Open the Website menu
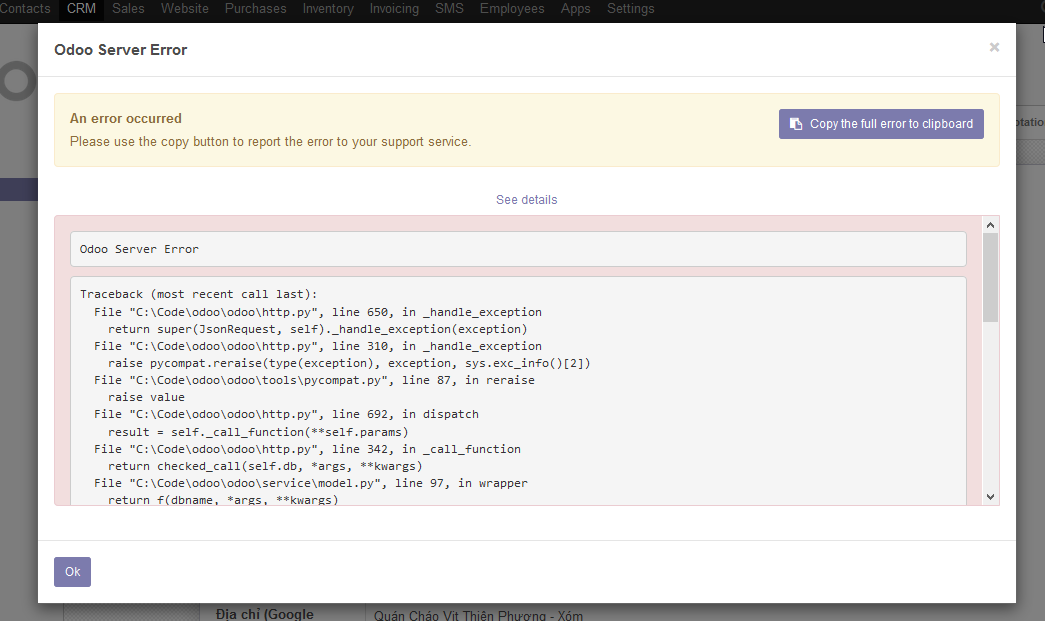Screen dimensions: 1045x621 (185, 9)
